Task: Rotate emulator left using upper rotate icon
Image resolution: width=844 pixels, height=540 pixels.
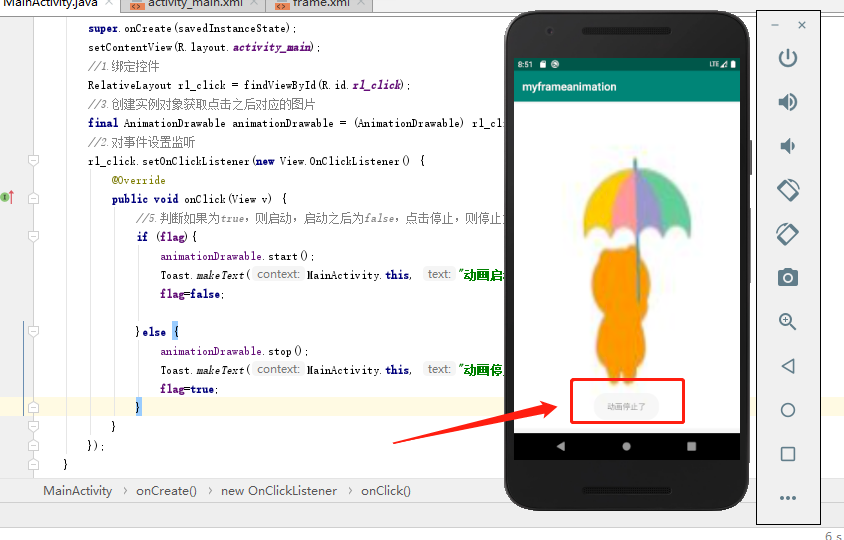Action: 788,190
